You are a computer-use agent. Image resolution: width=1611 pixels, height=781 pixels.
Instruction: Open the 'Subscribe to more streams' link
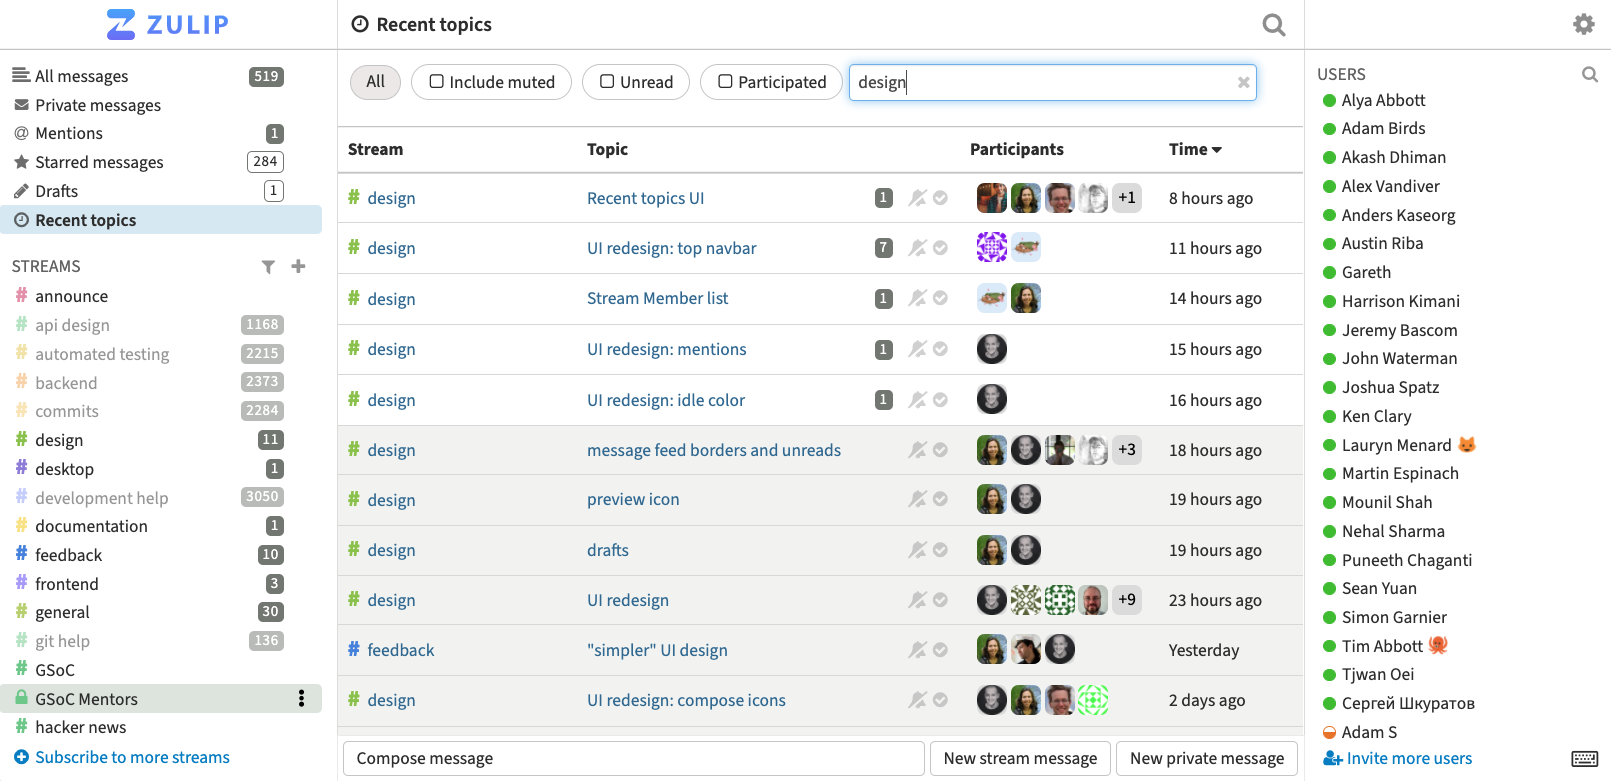132,757
